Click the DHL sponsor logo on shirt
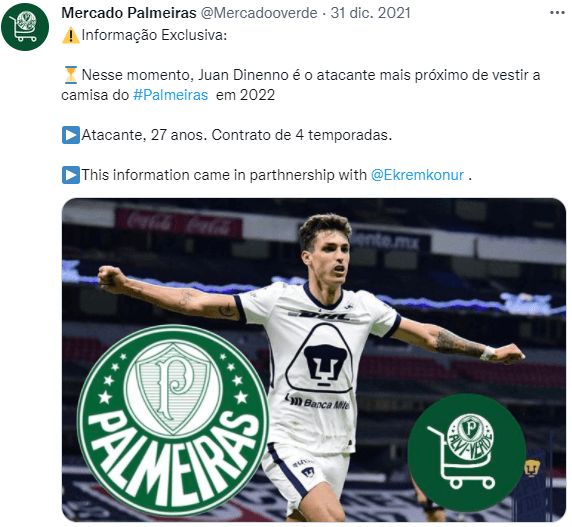This screenshot has height=527, width=572. point(325,314)
